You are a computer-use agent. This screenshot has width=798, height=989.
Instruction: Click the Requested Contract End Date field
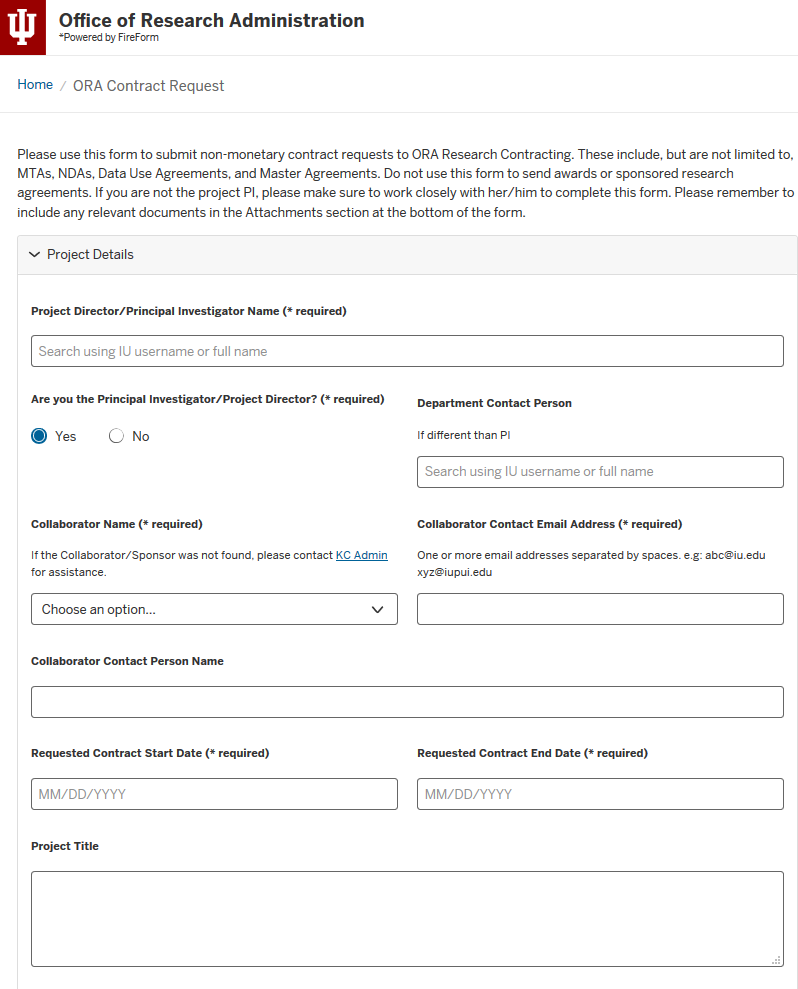click(600, 794)
